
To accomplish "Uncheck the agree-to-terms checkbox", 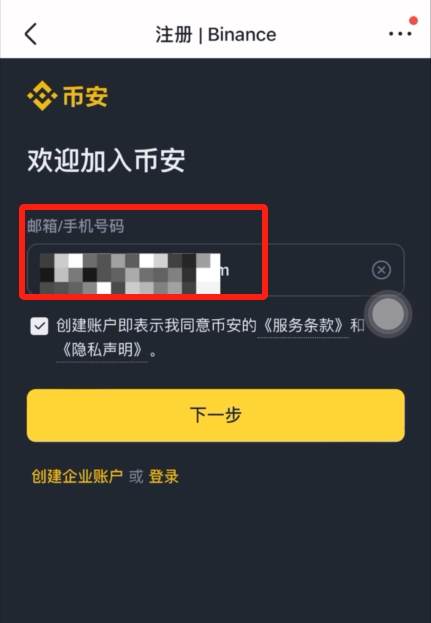I will click(39, 326).
